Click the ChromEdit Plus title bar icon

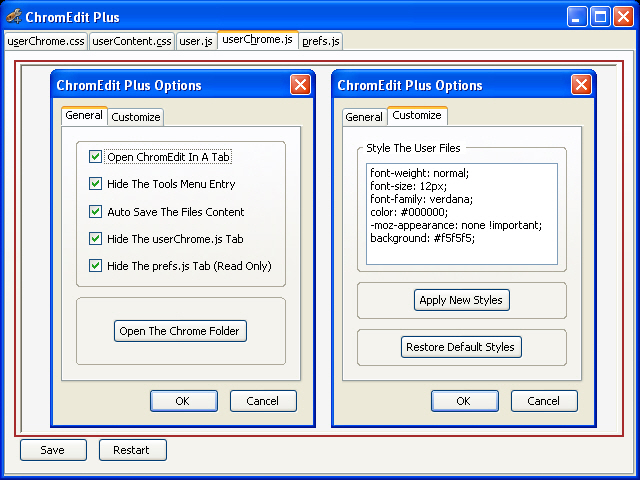[14, 17]
